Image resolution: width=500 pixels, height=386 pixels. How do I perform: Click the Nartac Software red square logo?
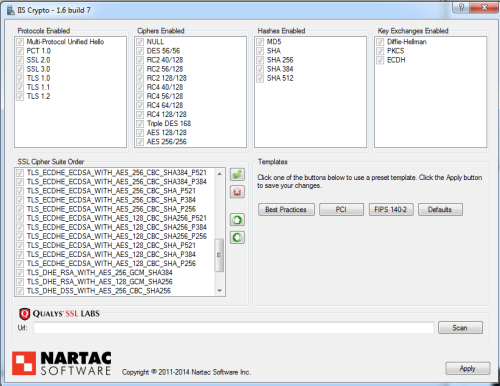click(x=24, y=363)
